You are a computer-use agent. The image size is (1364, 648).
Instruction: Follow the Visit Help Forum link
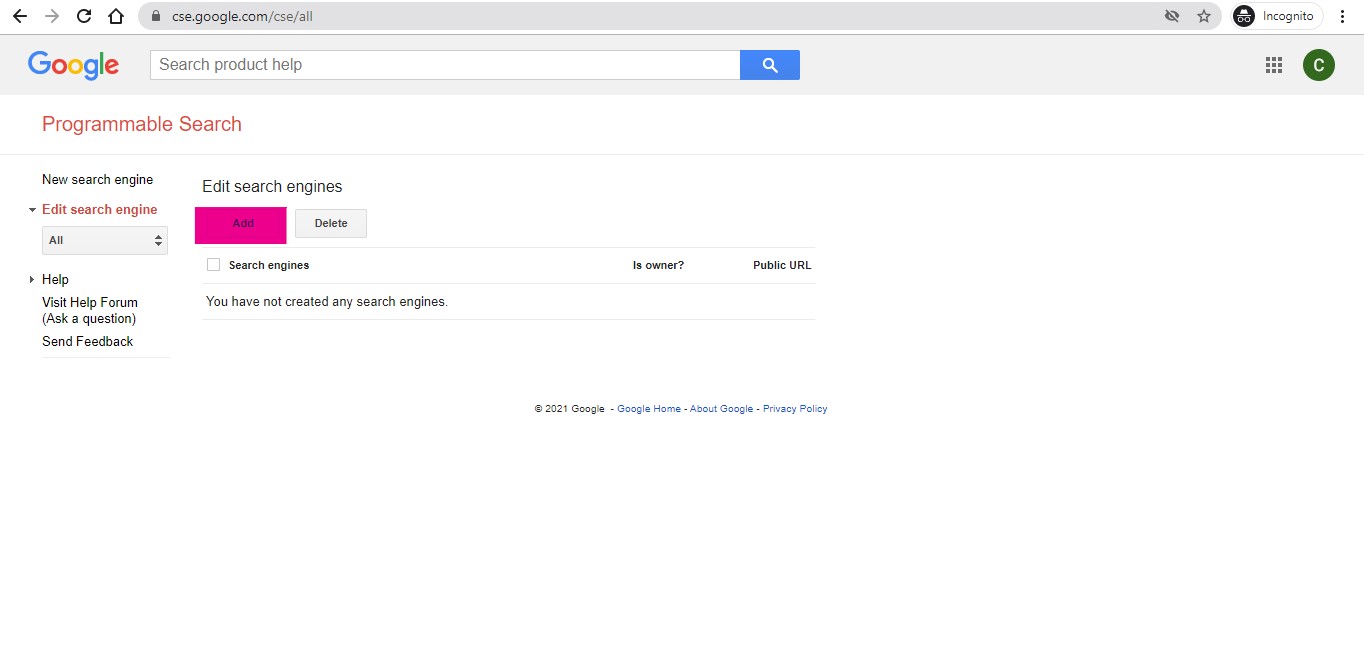coord(90,302)
